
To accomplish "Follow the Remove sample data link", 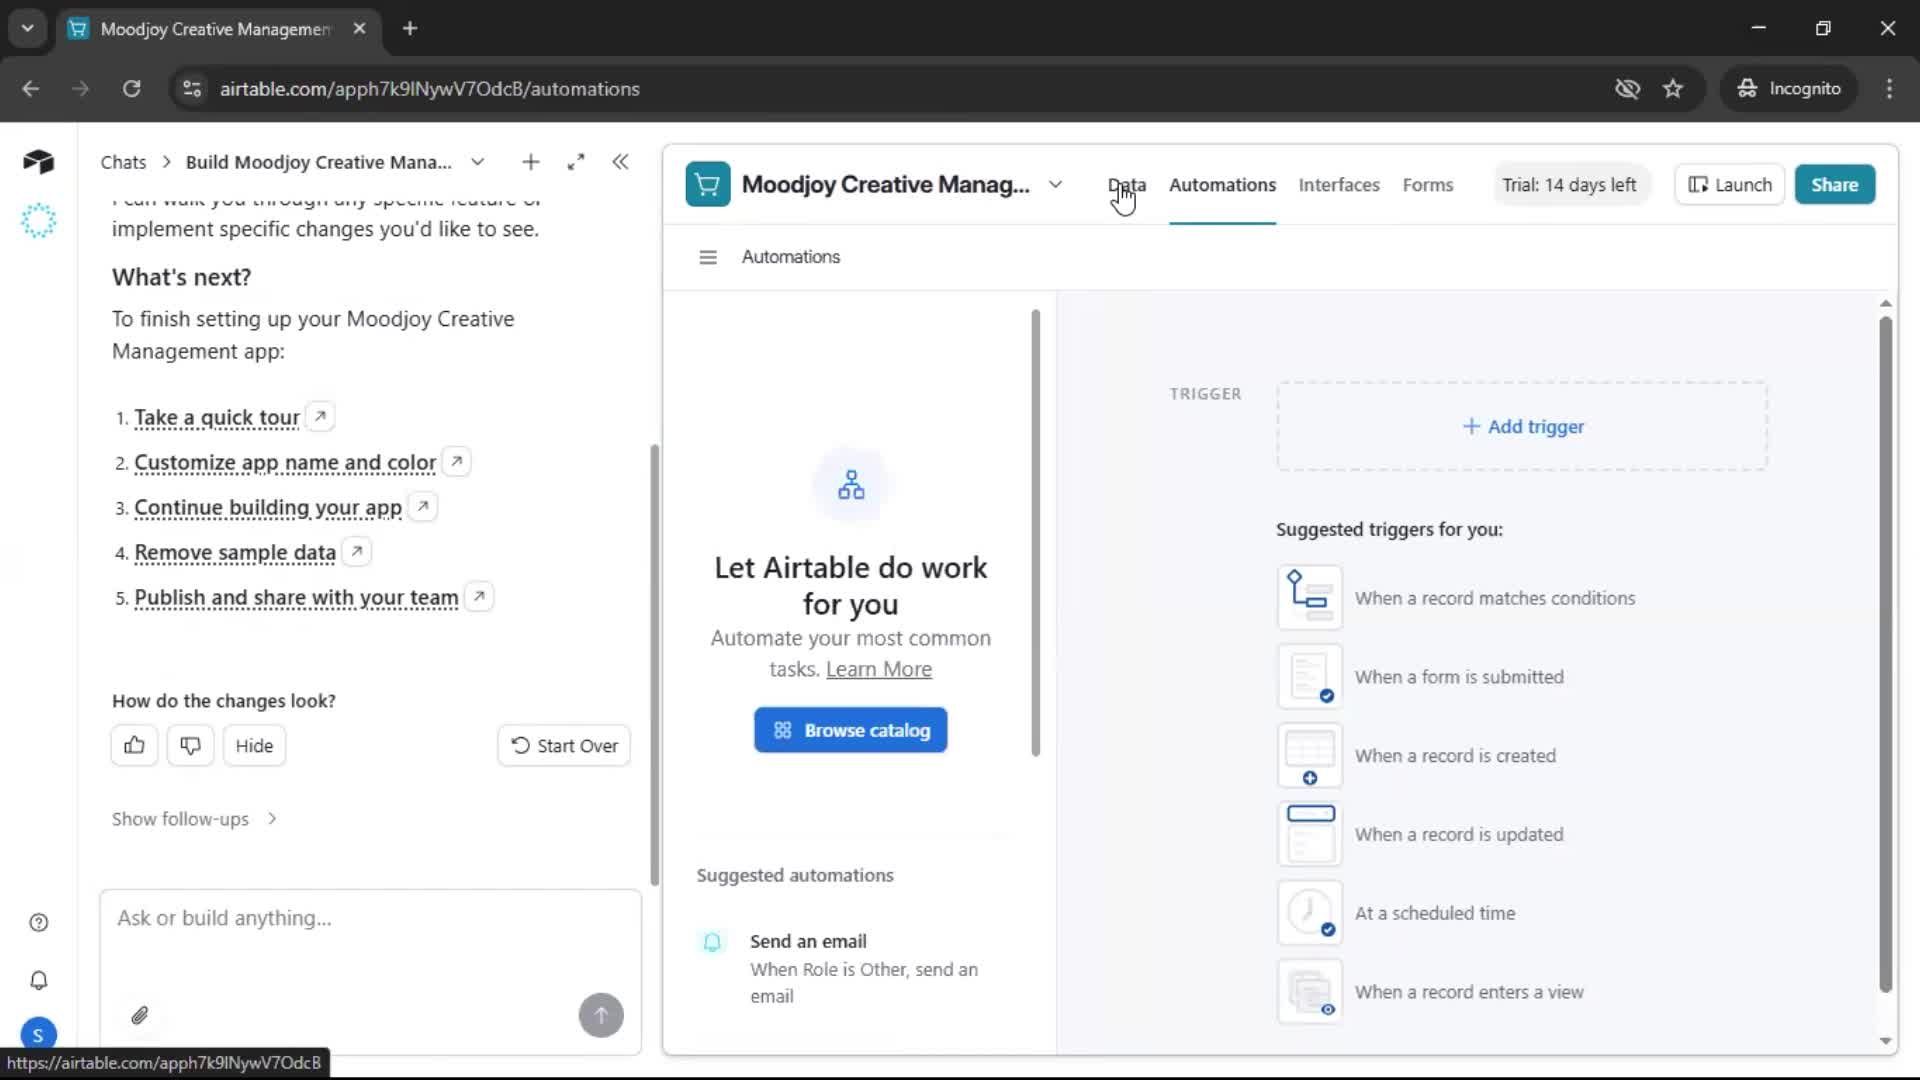I will coord(235,552).
